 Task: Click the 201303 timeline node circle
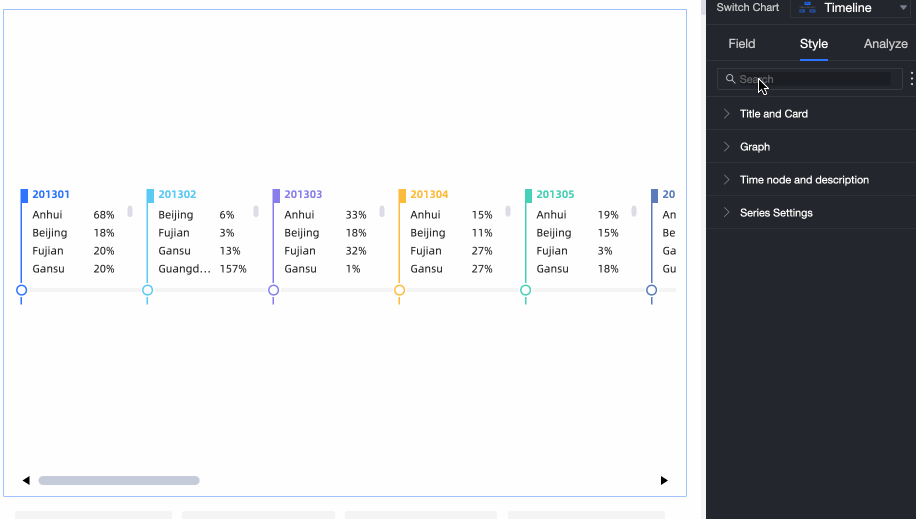(x=273, y=291)
